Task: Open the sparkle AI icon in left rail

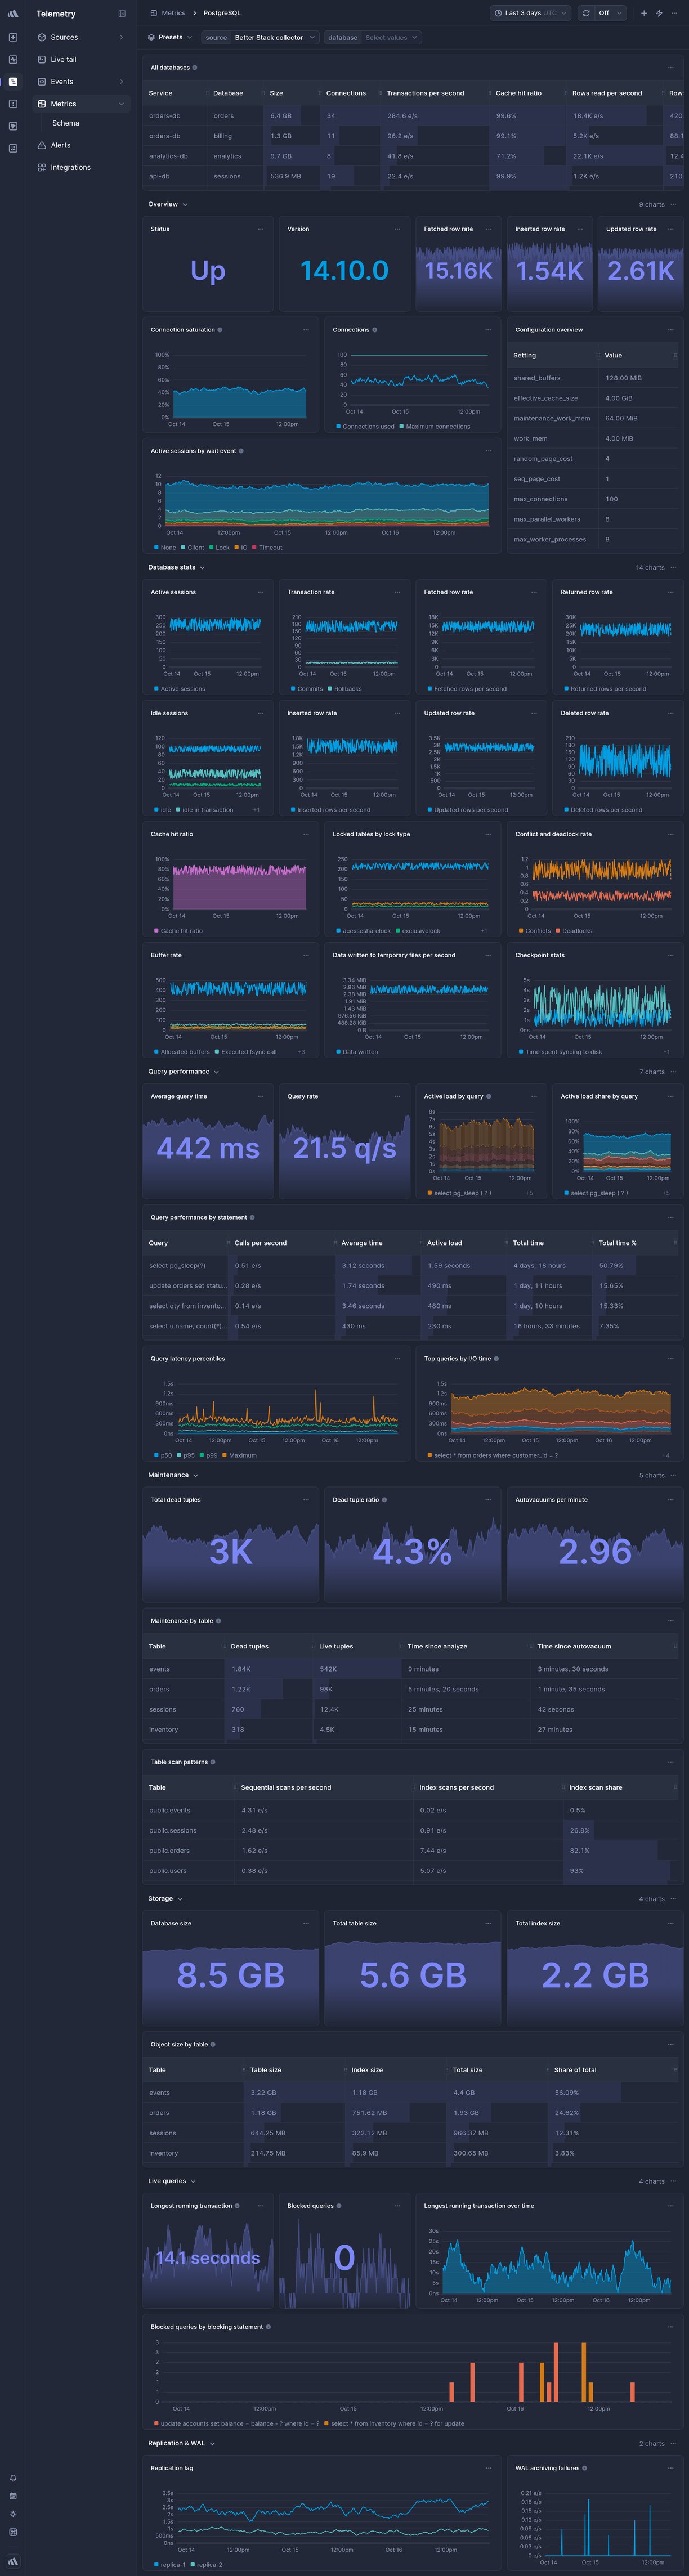Action: [12, 37]
